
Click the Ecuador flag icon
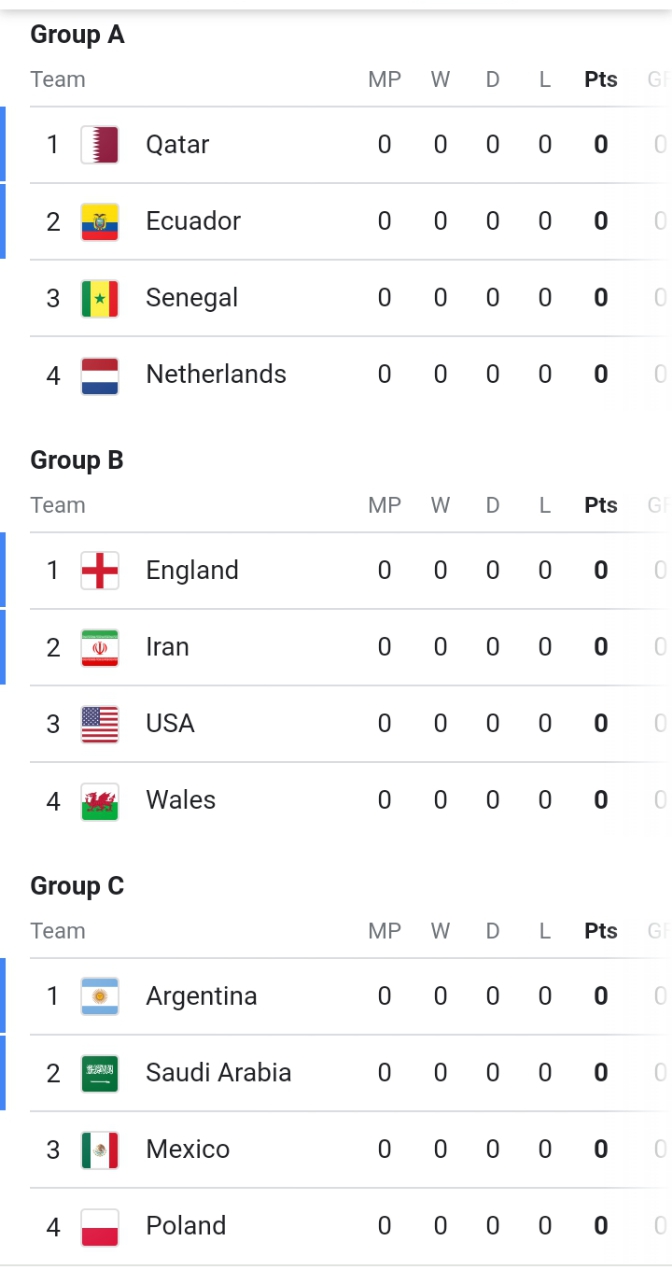[x=100, y=221]
